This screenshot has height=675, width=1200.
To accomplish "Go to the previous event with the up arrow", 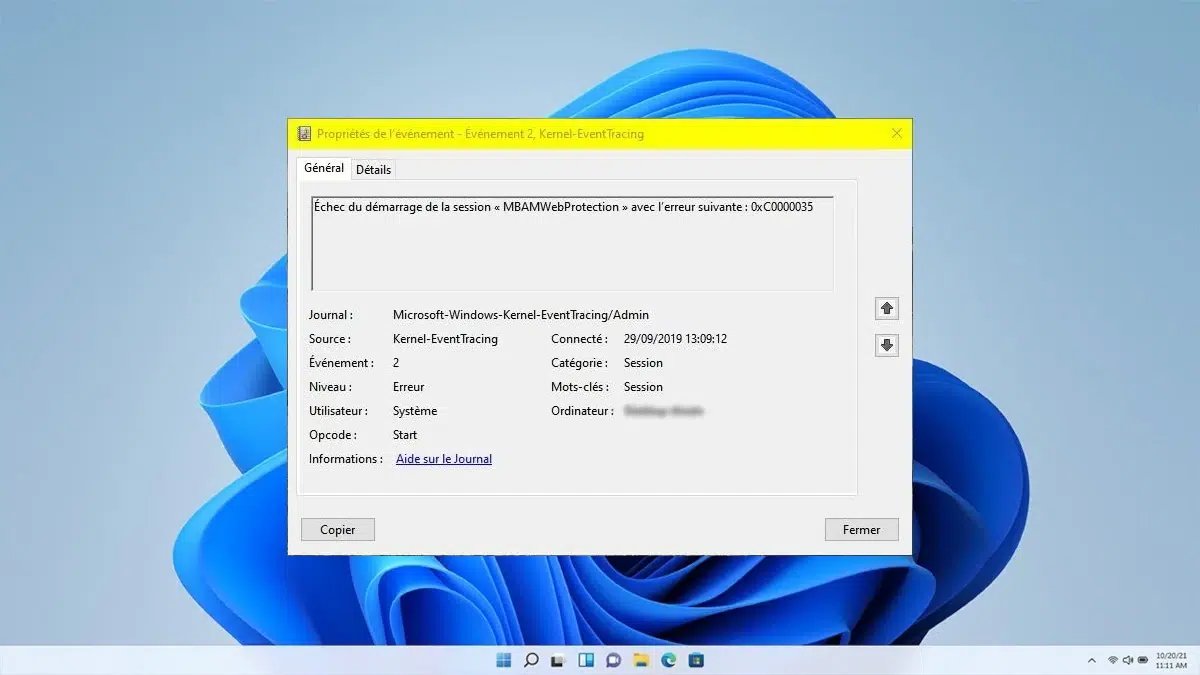I will point(886,308).
